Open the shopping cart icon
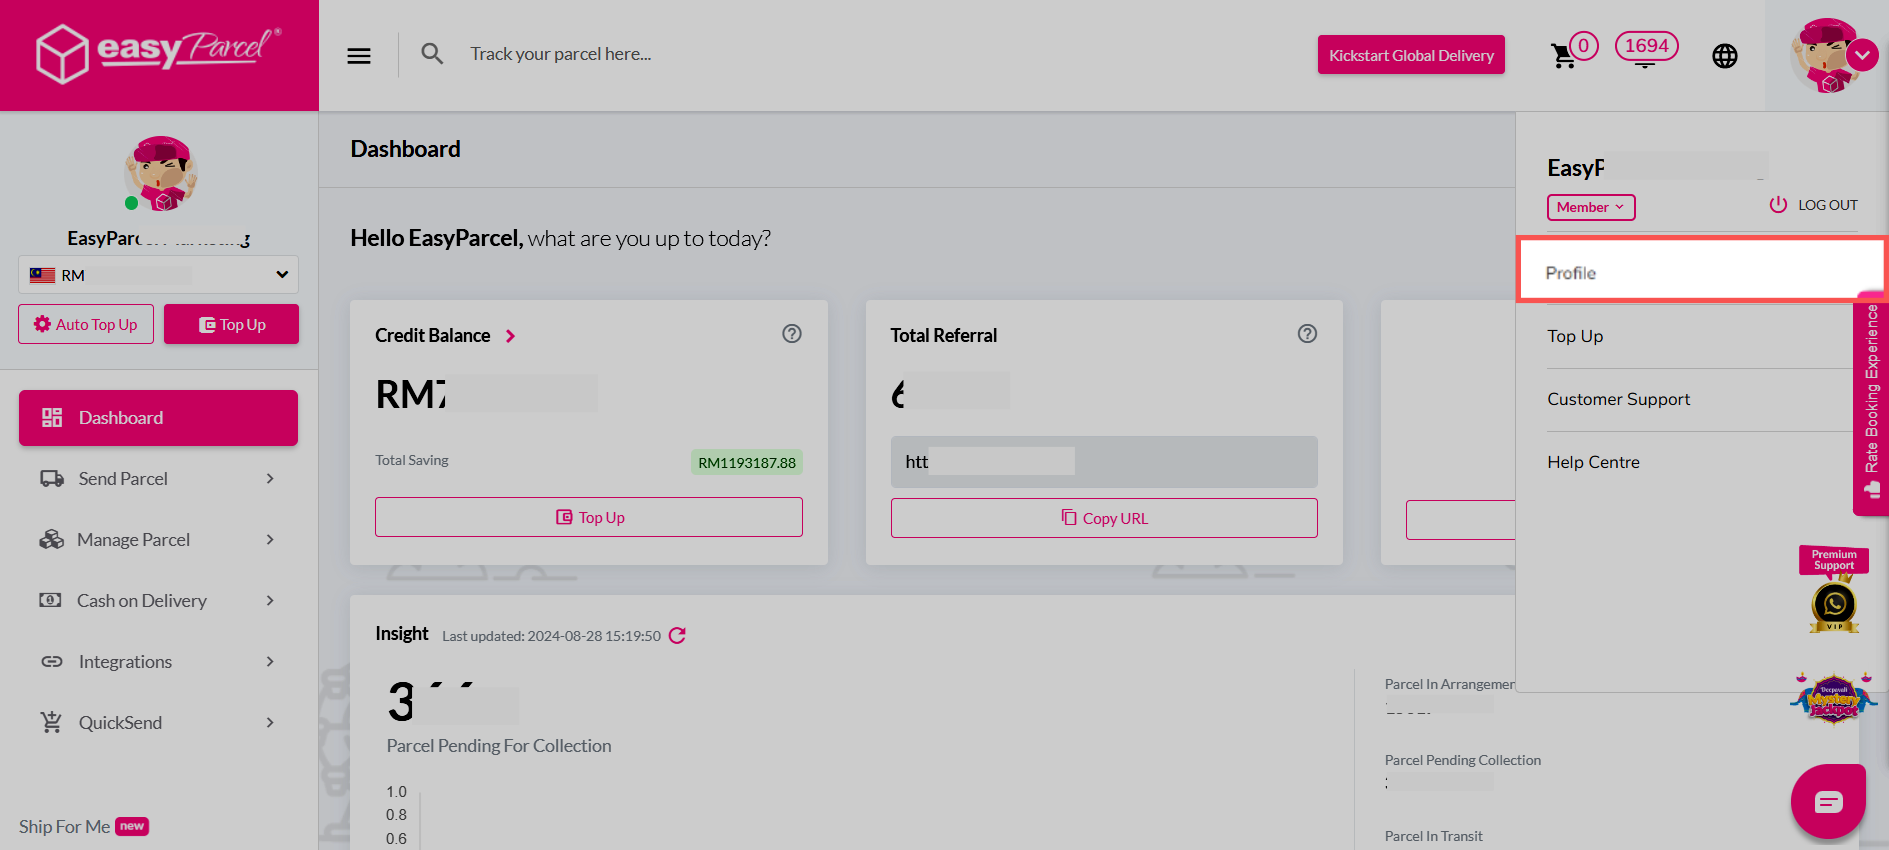Image resolution: width=1889 pixels, height=850 pixels. (x=1563, y=56)
